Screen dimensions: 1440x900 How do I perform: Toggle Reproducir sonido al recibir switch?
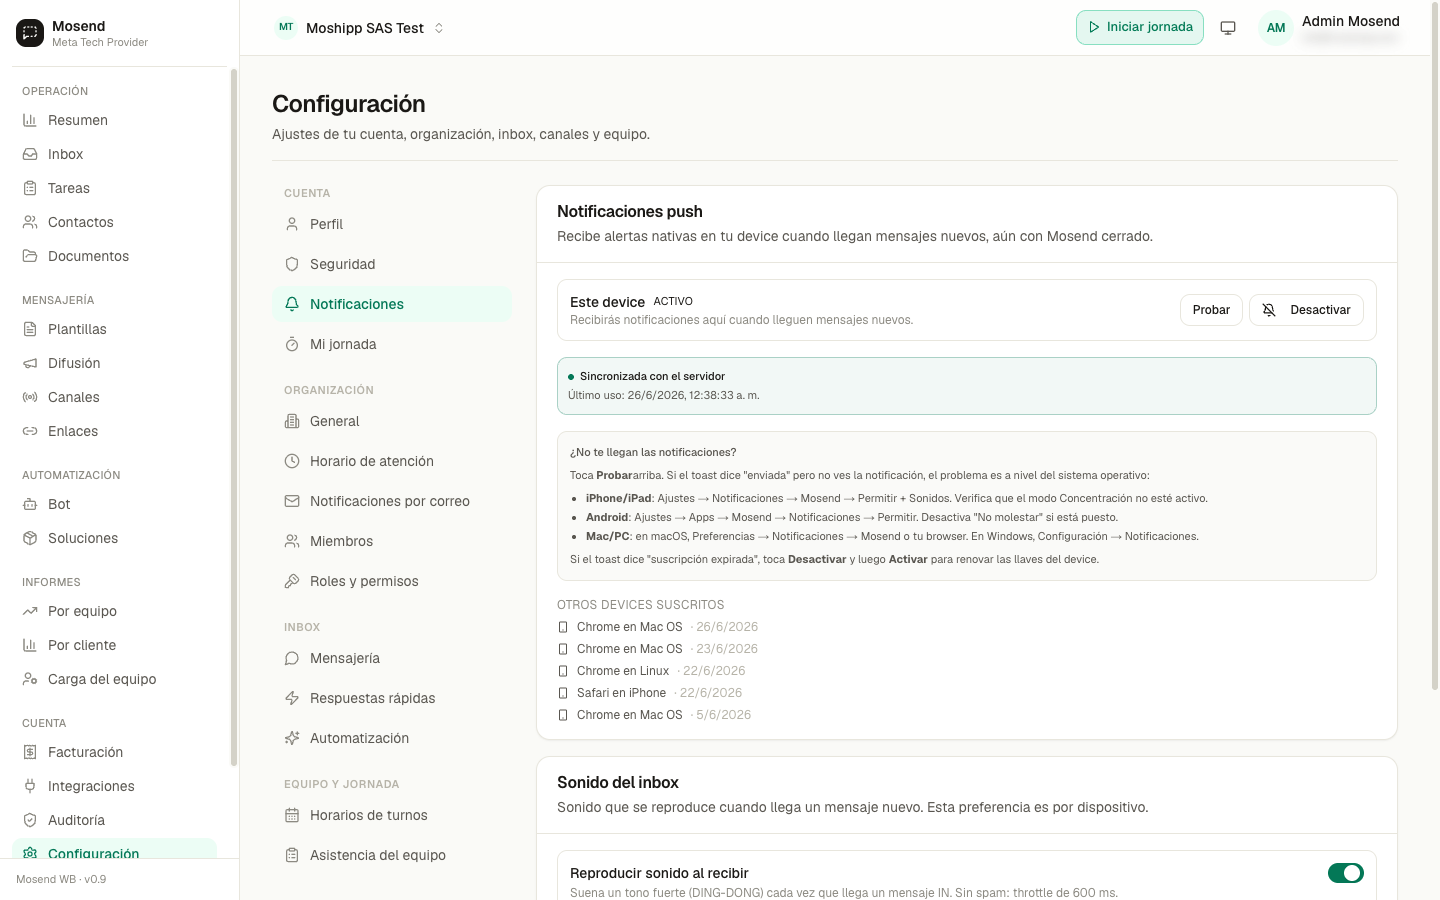[x=1346, y=873]
